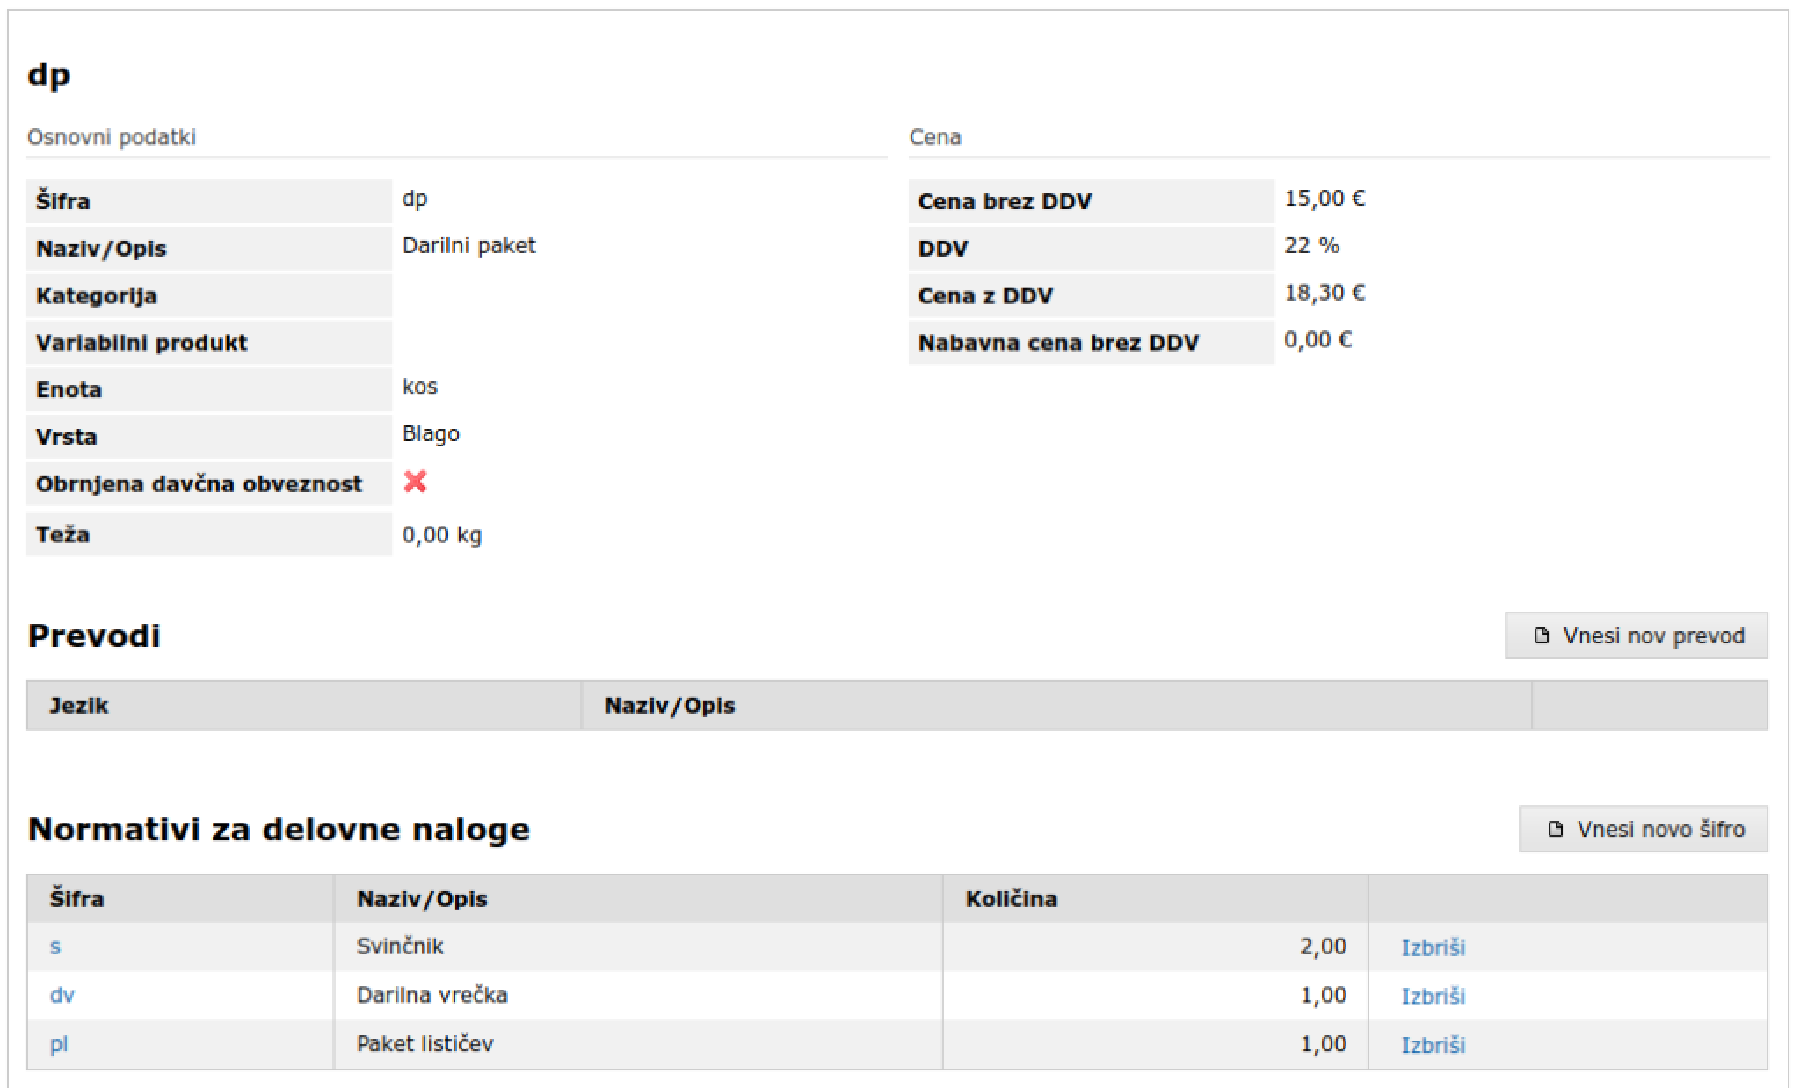Open the product link 's'

55,946
